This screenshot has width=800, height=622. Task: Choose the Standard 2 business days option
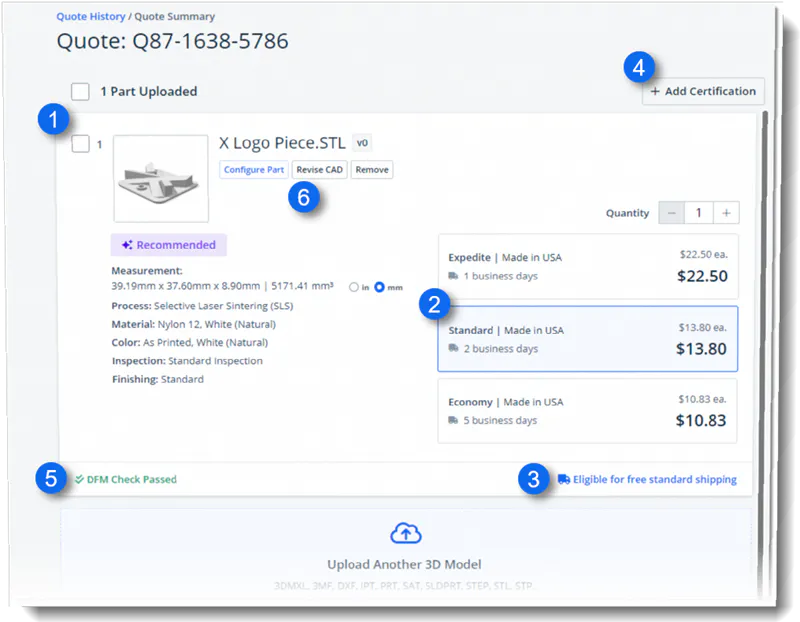point(588,339)
